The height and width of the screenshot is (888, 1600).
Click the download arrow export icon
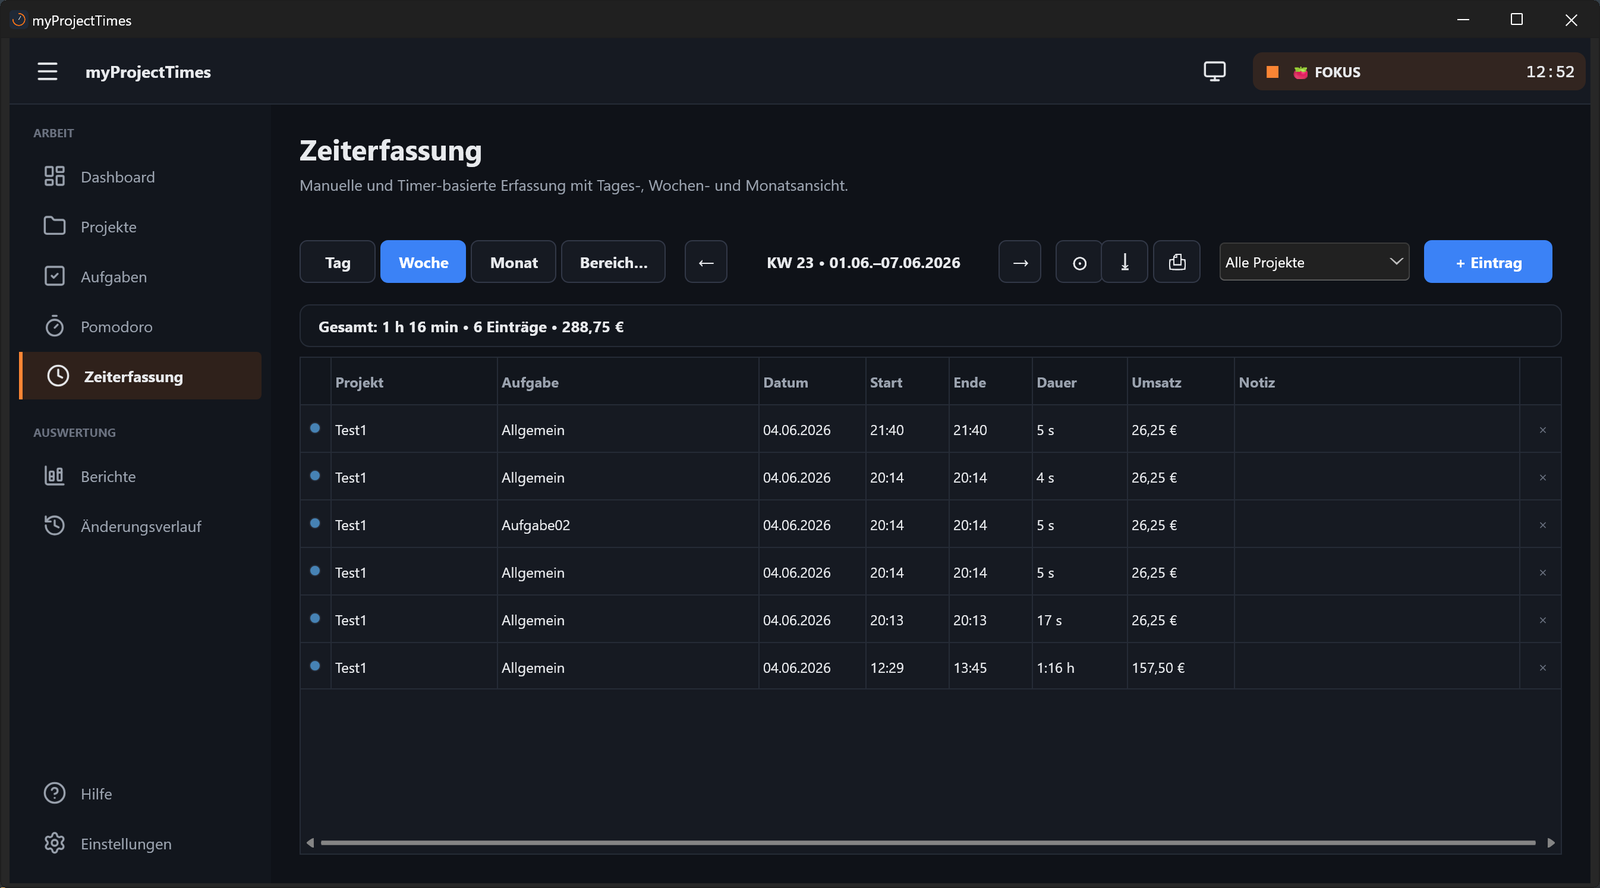(x=1125, y=263)
